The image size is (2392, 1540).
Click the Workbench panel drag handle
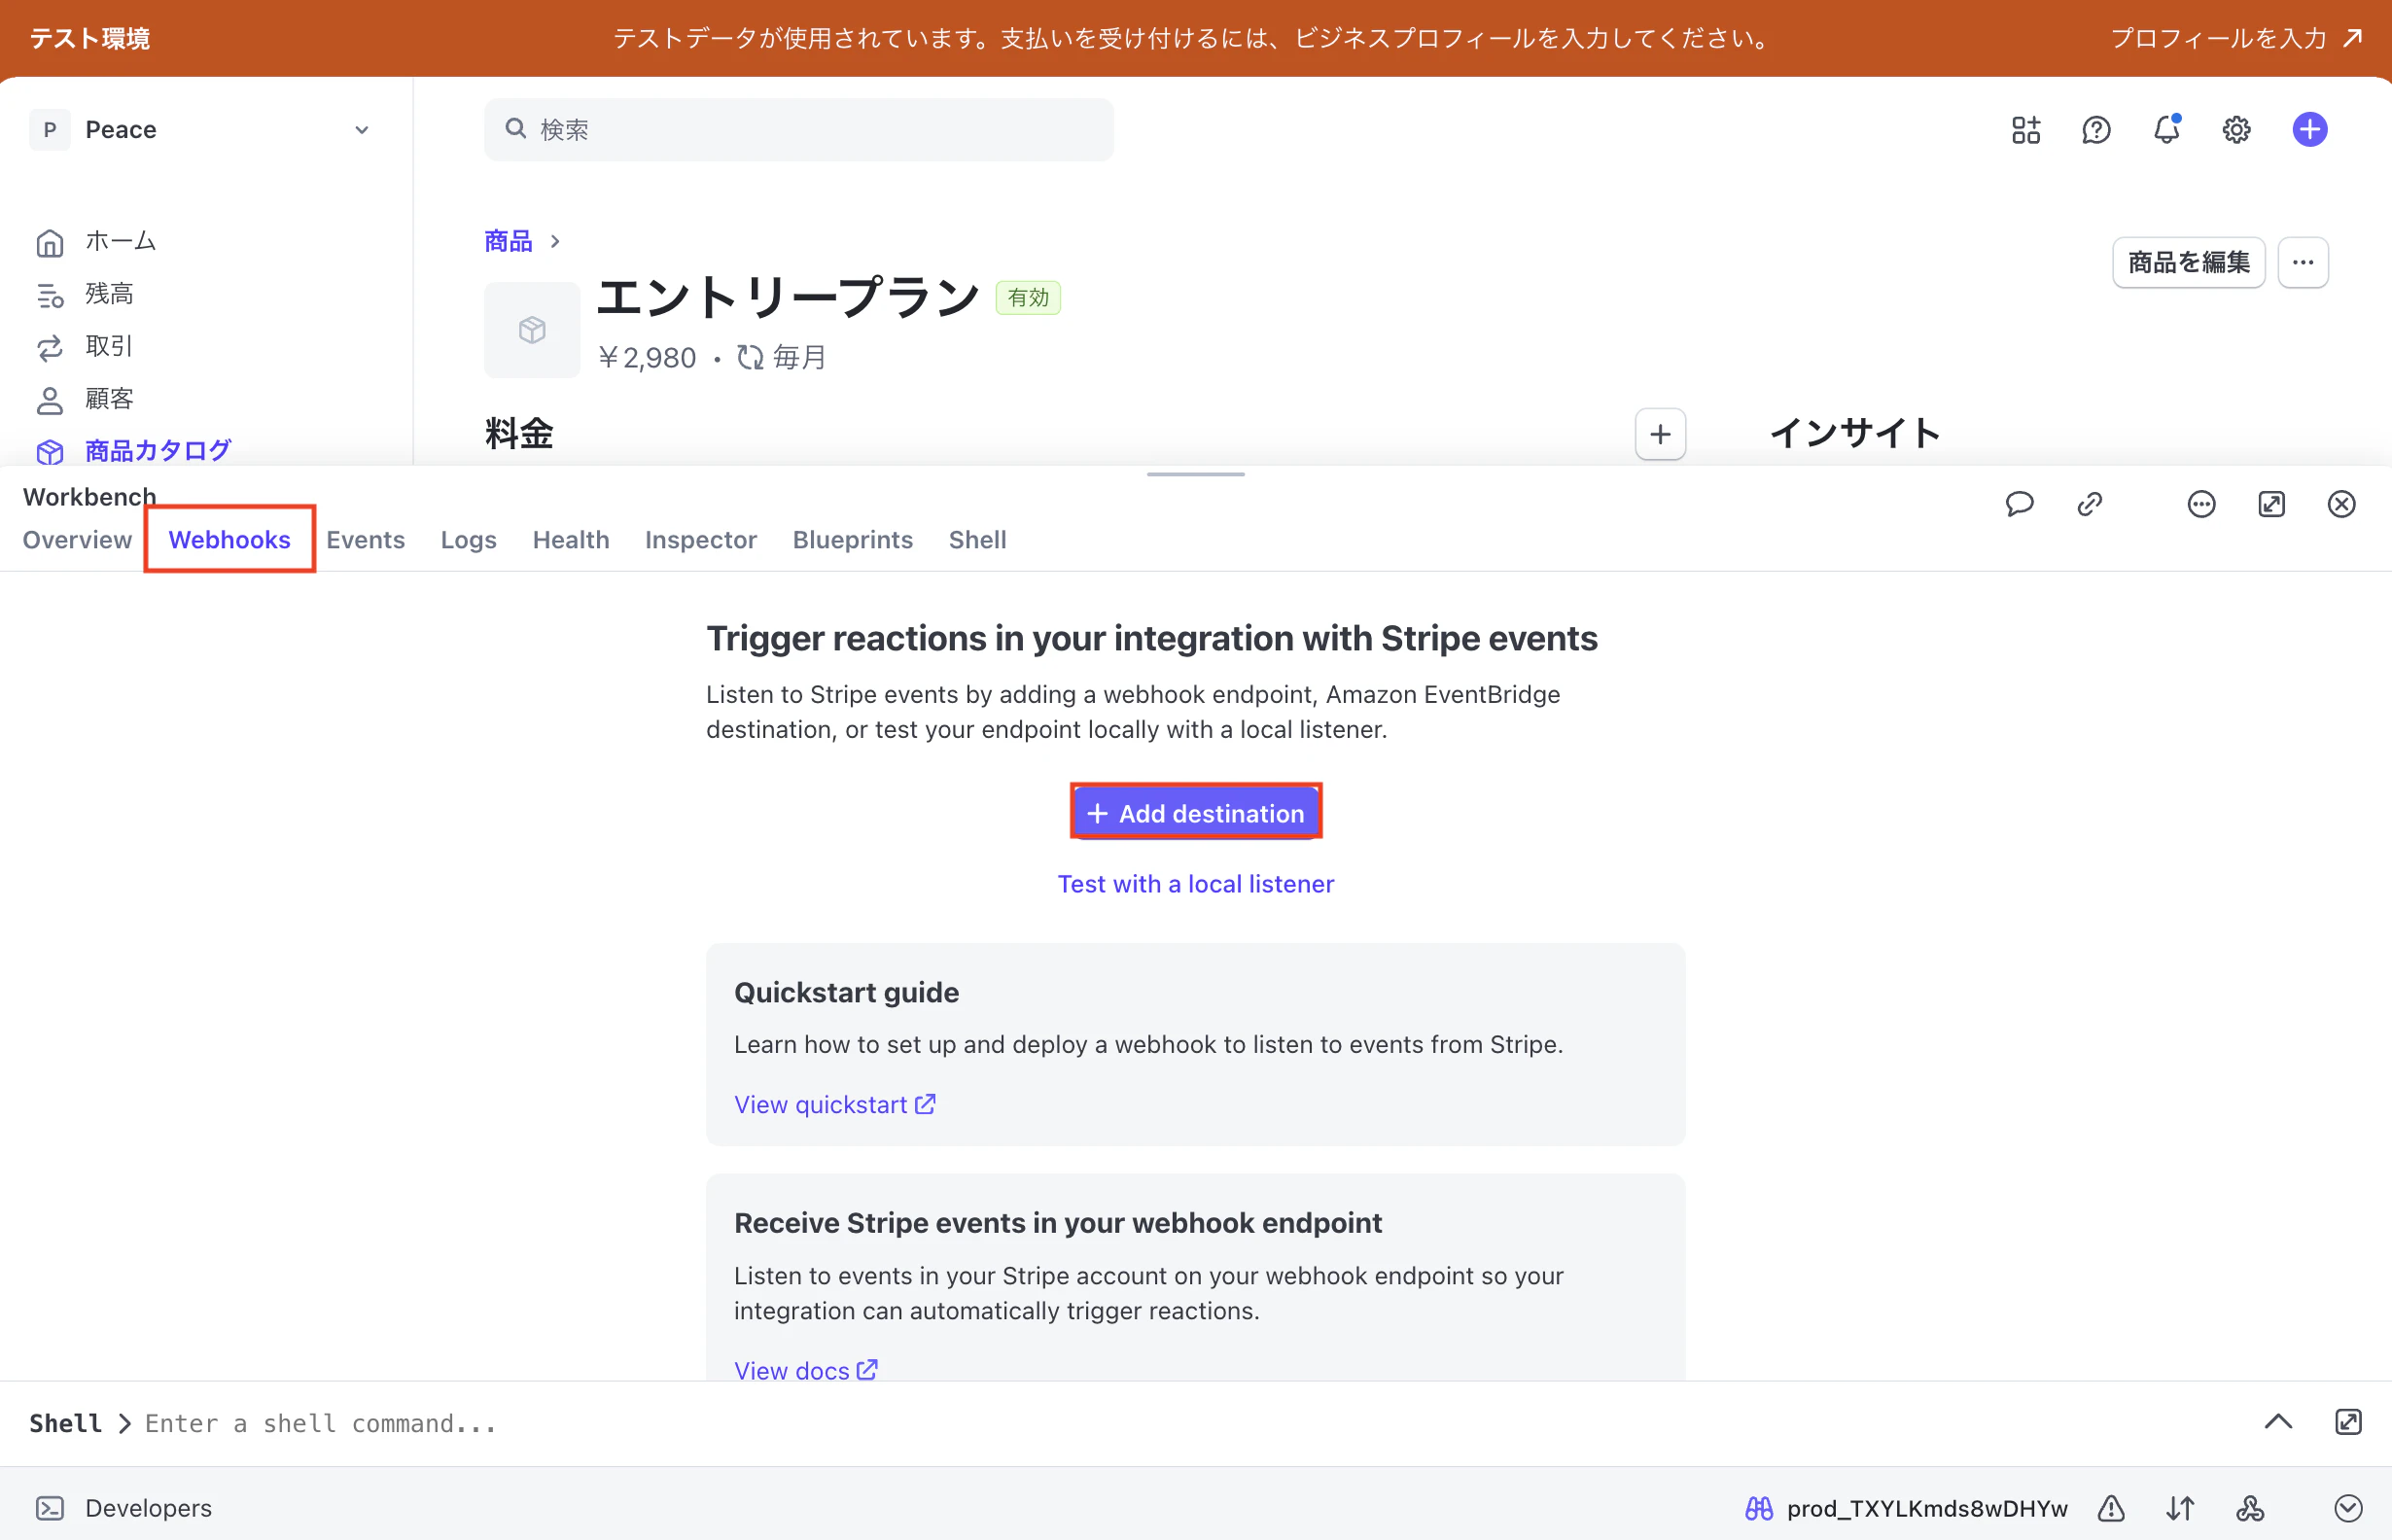1195,474
